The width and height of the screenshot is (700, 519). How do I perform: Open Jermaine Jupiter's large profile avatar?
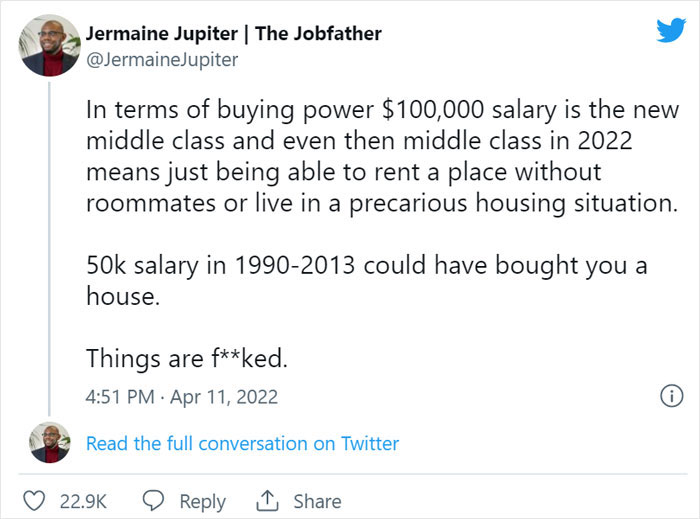click(x=49, y=45)
